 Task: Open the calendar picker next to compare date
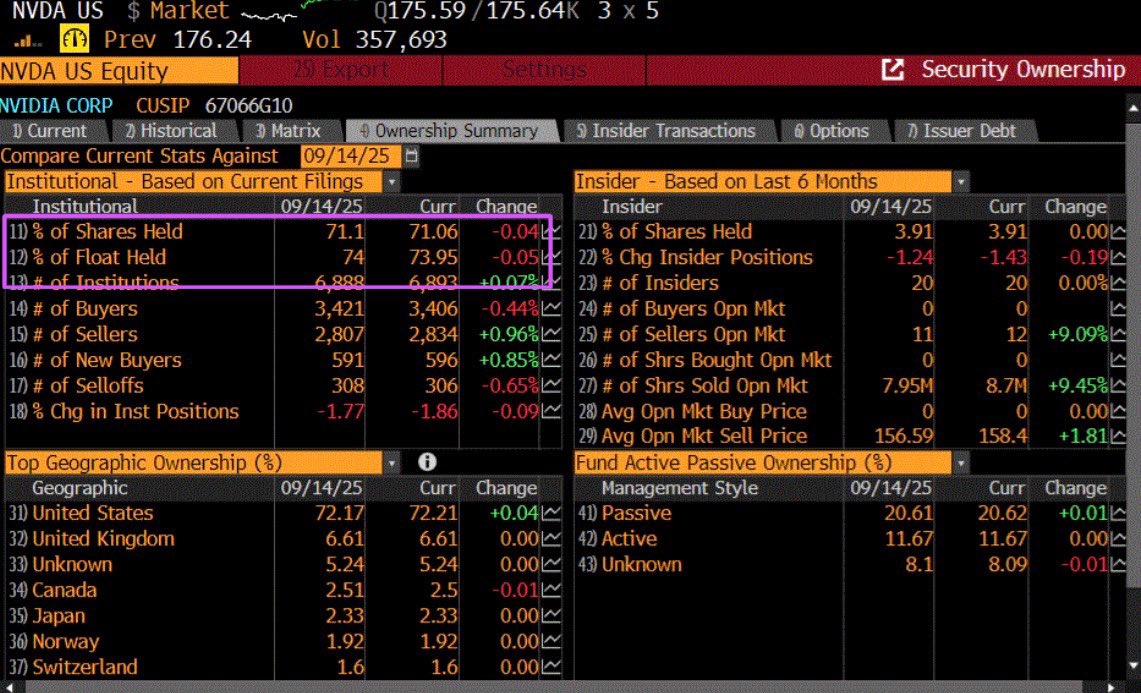412,157
